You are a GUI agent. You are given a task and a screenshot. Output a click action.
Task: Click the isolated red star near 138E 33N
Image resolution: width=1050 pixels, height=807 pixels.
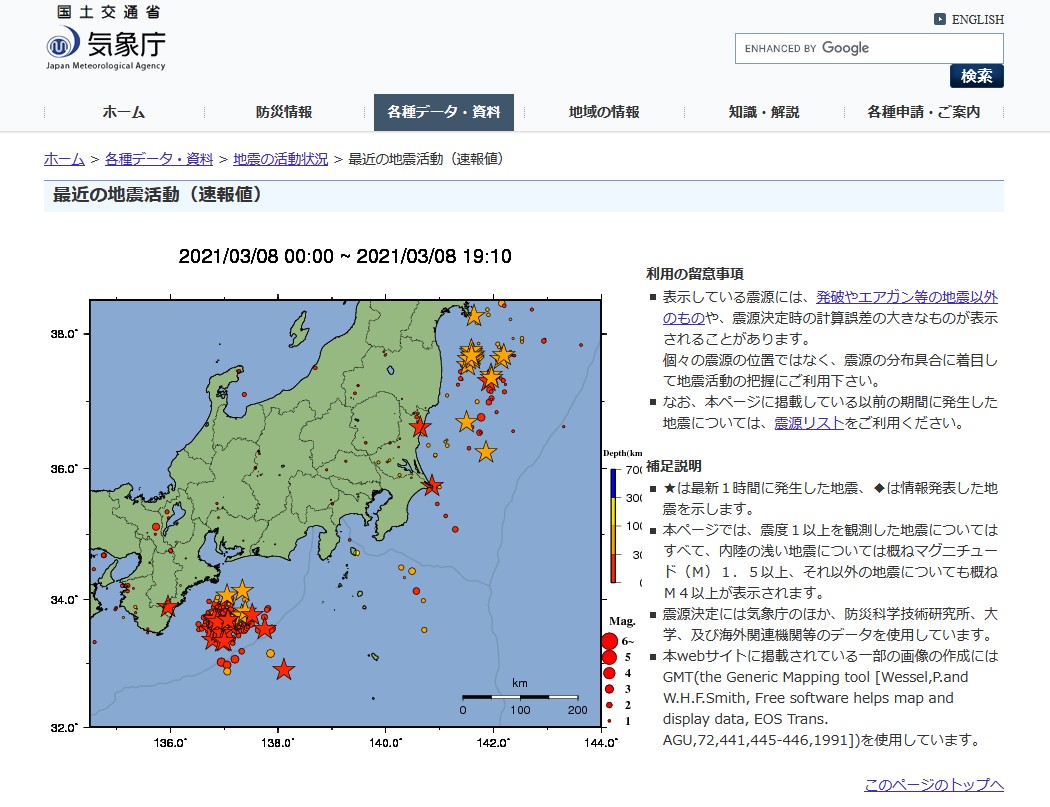click(284, 669)
